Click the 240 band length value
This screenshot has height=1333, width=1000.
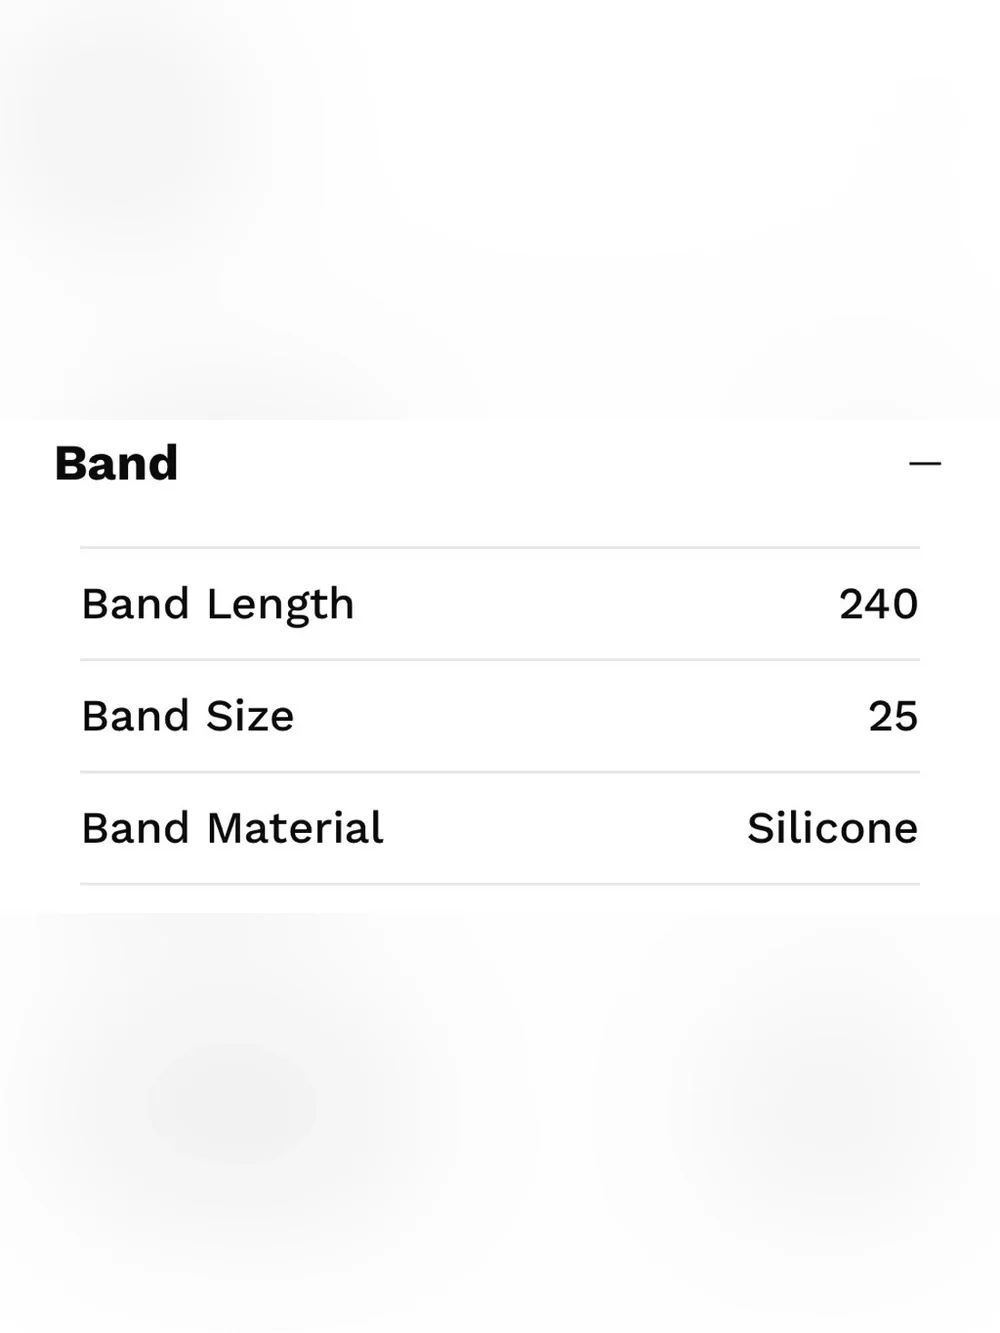(878, 604)
